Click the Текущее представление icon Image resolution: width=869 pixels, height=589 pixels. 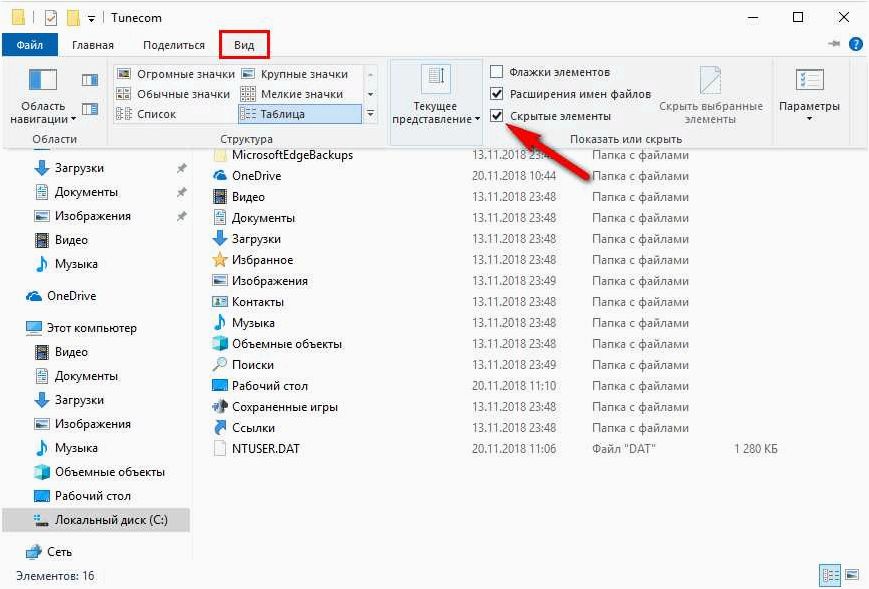pyautogui.click(x=436, y=78)
